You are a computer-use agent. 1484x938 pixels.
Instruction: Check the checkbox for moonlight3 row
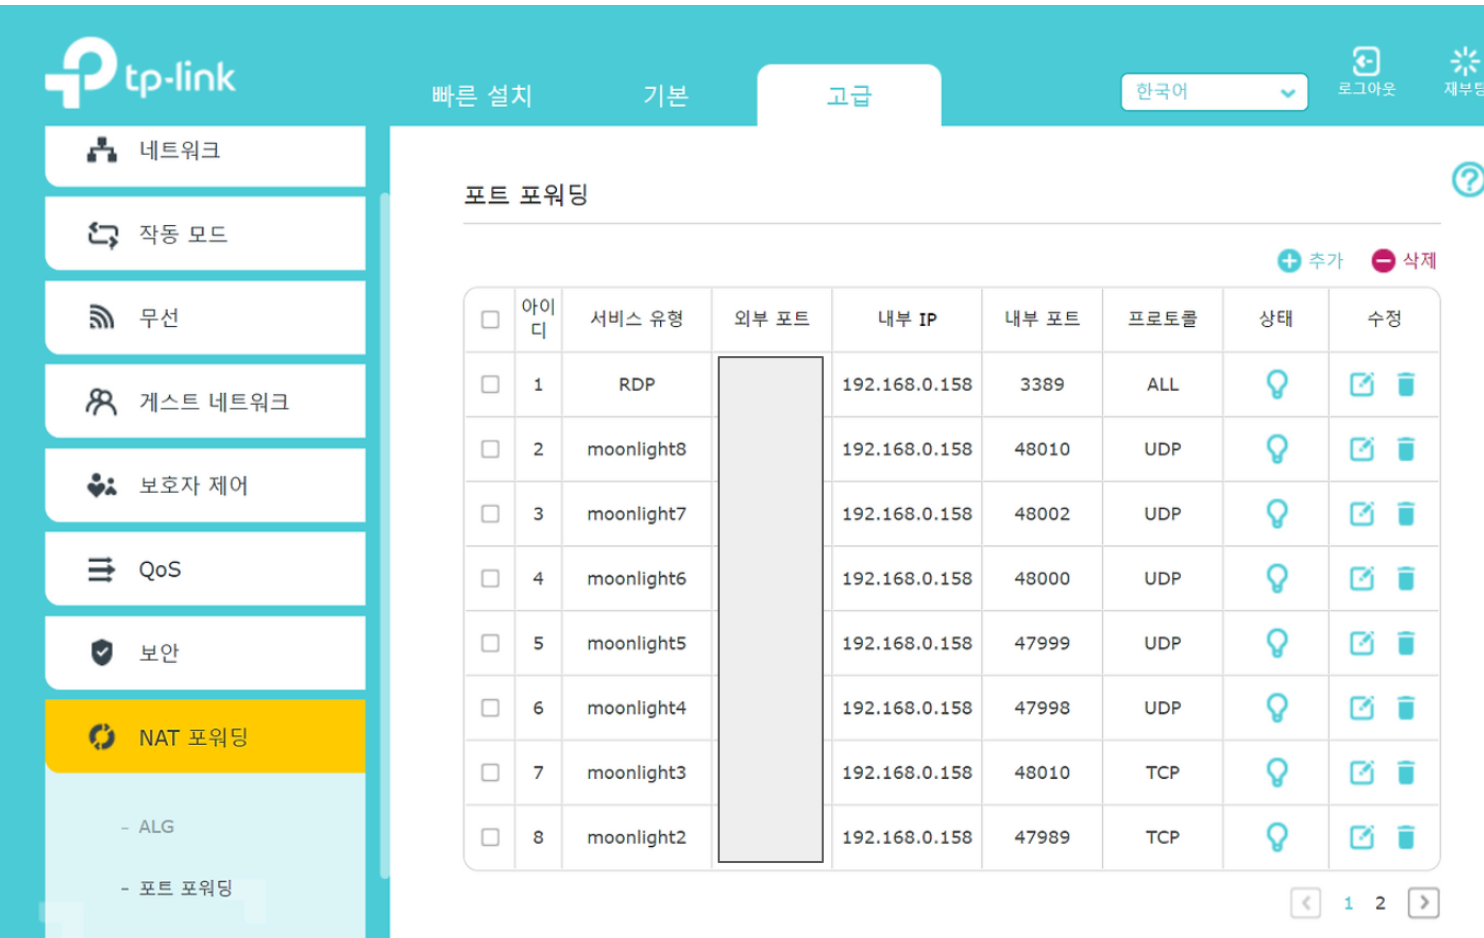point(490,772)
